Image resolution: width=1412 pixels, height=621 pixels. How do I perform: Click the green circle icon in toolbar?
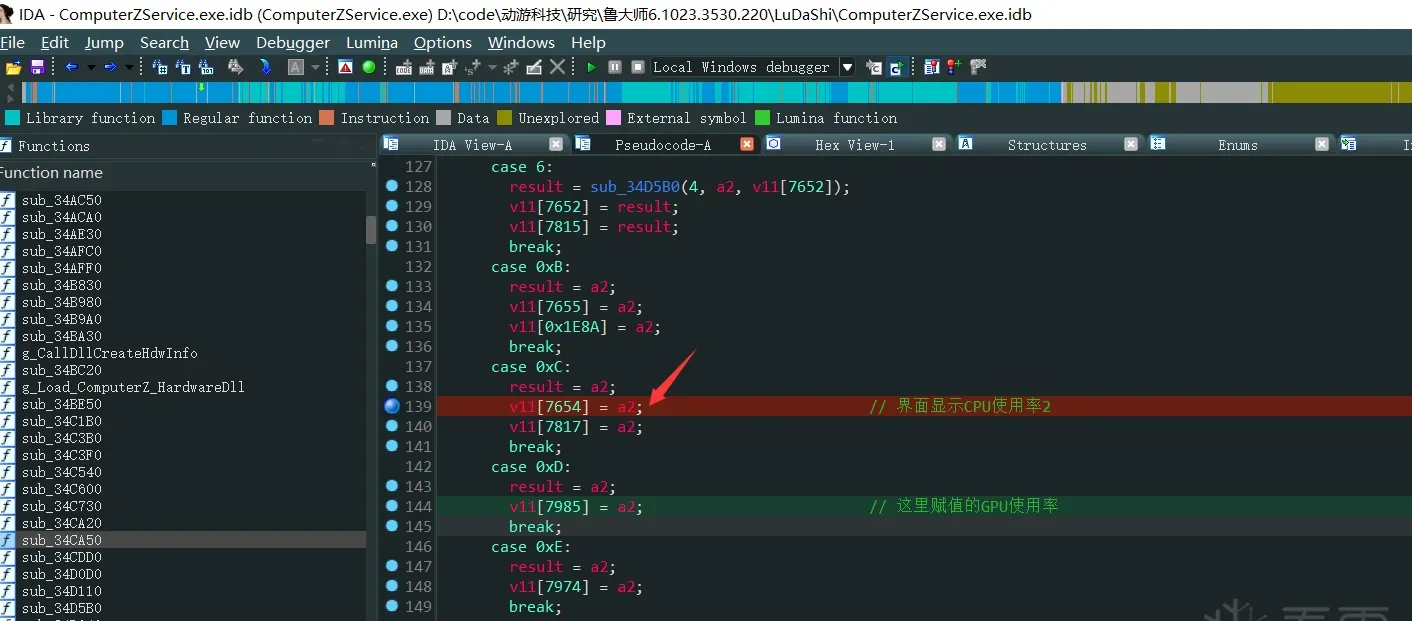[x=369, y=67]
